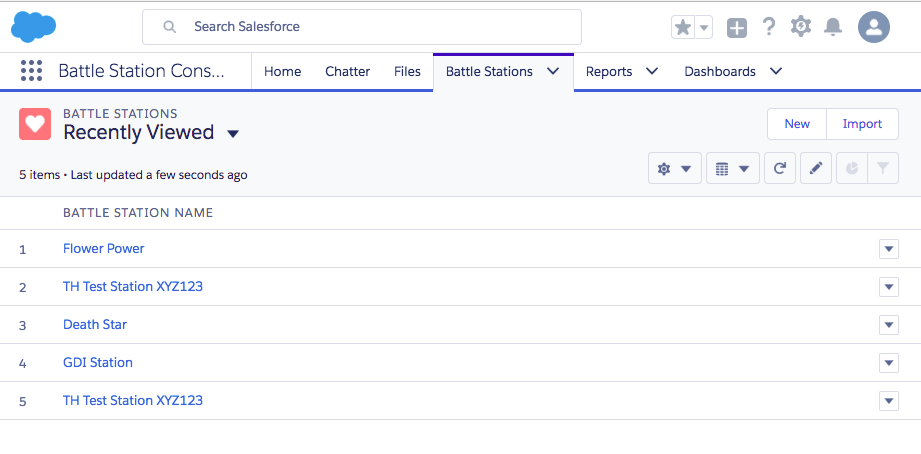Click the Battle Station Cons... app name
Image resolution: width=921 pixels, height=454 pixels.
coord(142,71)
